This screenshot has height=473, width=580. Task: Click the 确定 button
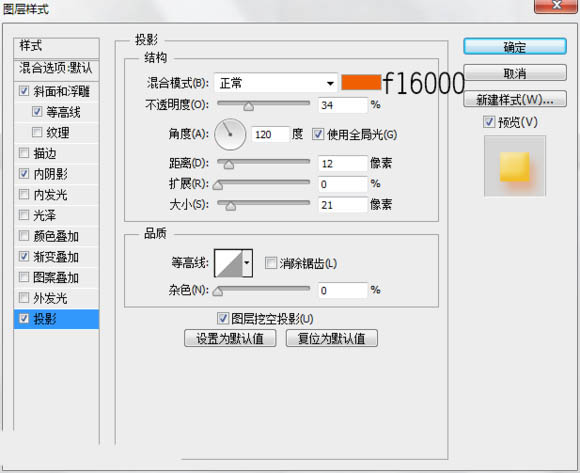point(515,47)
